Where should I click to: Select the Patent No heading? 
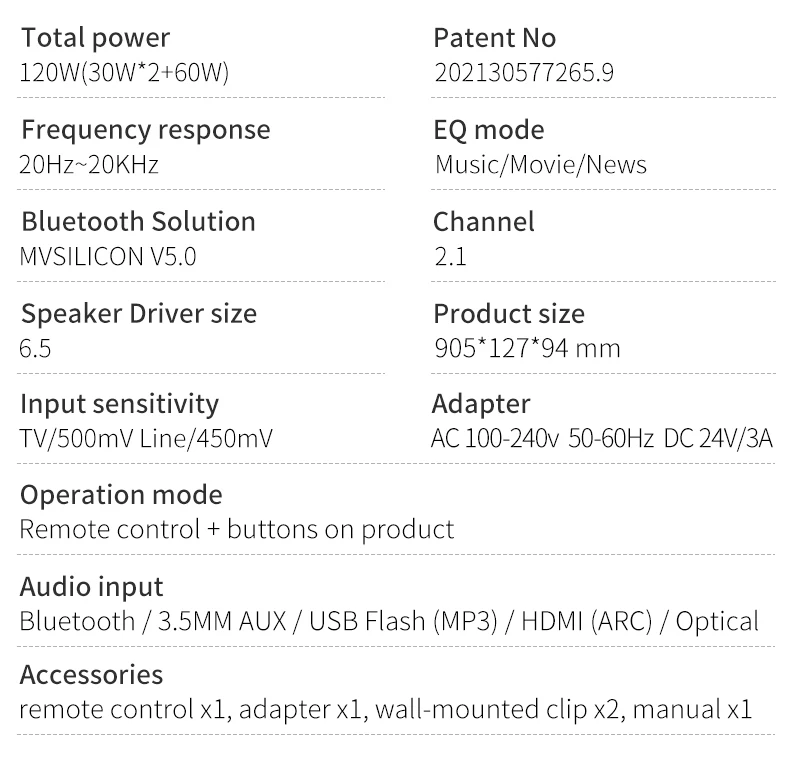[x=494, y=39]
